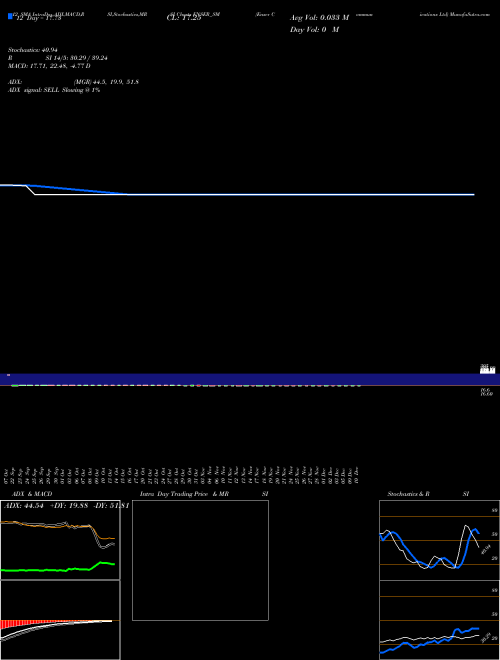Click the Avg Vol: 0.033 M text

(x=319, y=18)
